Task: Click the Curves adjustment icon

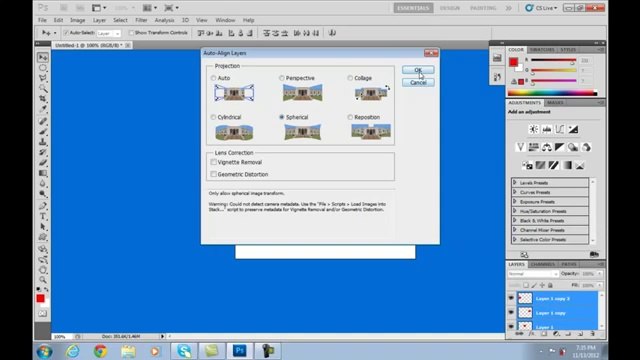Action: point(560,129)
